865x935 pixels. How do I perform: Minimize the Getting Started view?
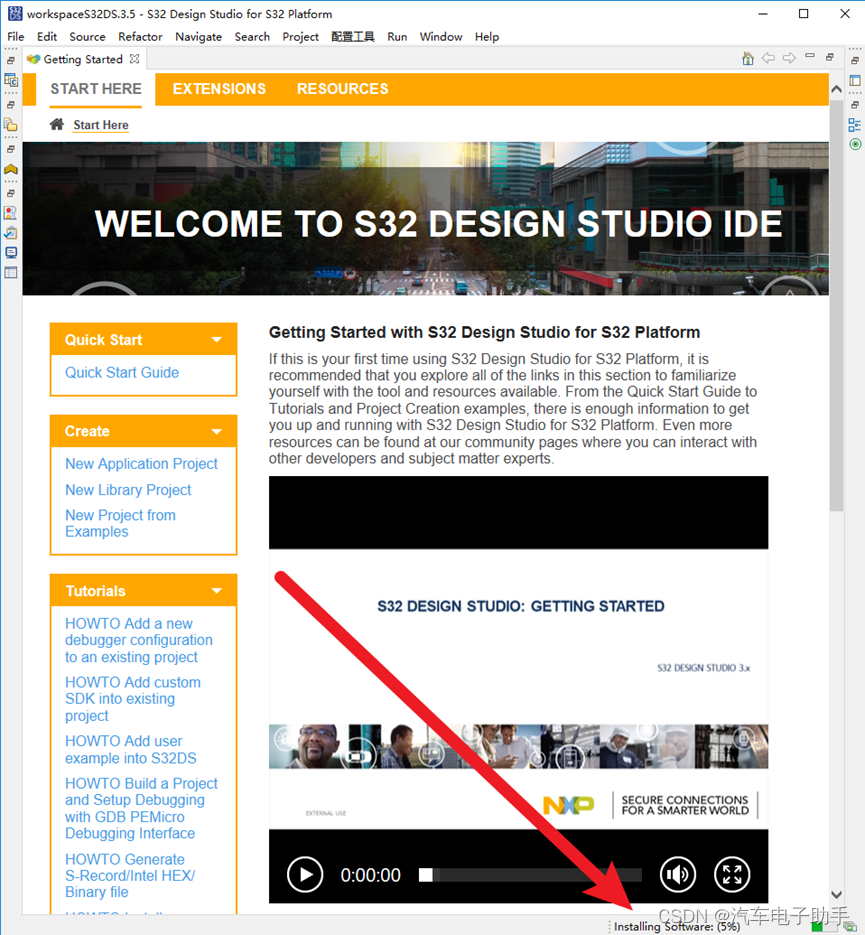coord(810,55)
